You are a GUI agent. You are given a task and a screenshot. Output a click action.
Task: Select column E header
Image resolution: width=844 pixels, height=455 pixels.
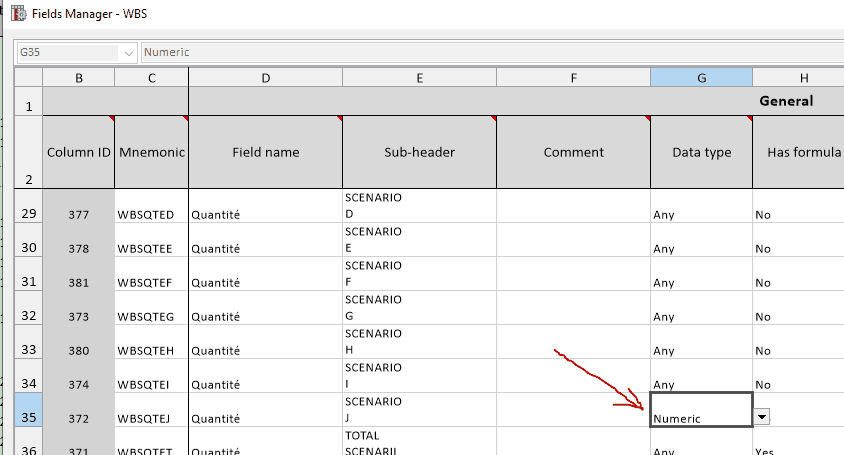click(419, 77)
